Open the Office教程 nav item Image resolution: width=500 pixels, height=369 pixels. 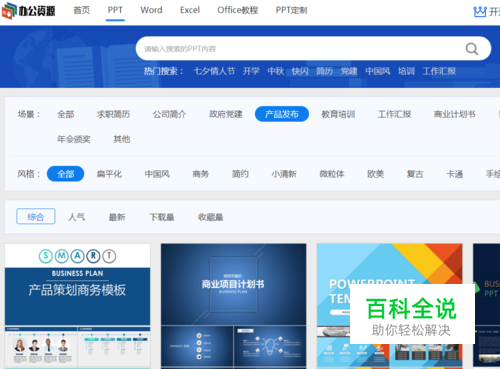click(x=238, y=10)
